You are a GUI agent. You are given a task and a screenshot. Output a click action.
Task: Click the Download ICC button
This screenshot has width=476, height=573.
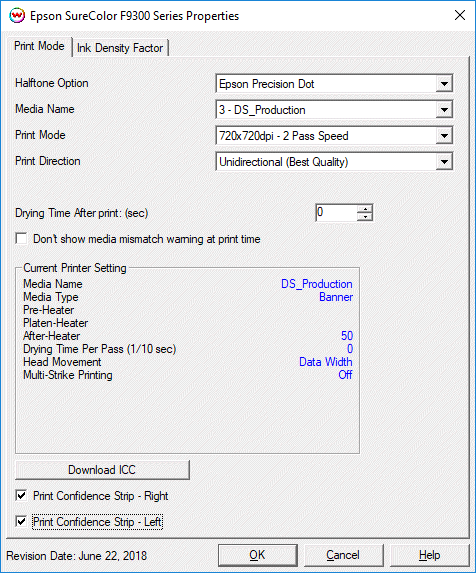click(102, 470)
